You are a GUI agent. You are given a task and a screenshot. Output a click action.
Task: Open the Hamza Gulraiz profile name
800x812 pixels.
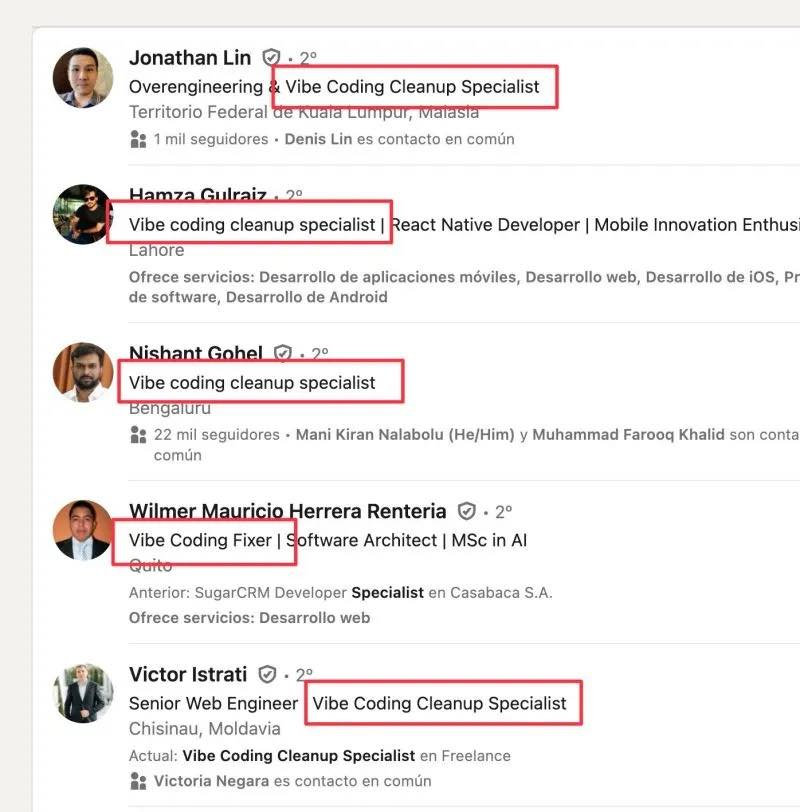click(198, 195)
